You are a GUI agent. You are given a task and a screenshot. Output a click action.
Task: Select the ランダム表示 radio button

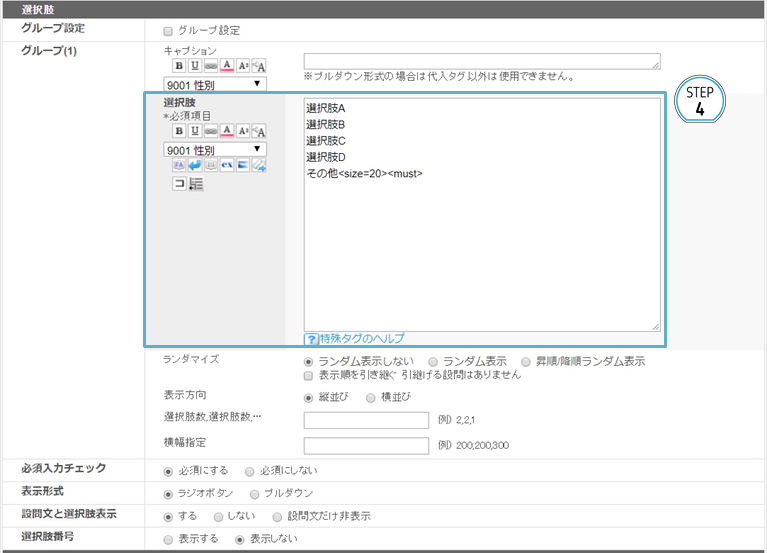433,361
